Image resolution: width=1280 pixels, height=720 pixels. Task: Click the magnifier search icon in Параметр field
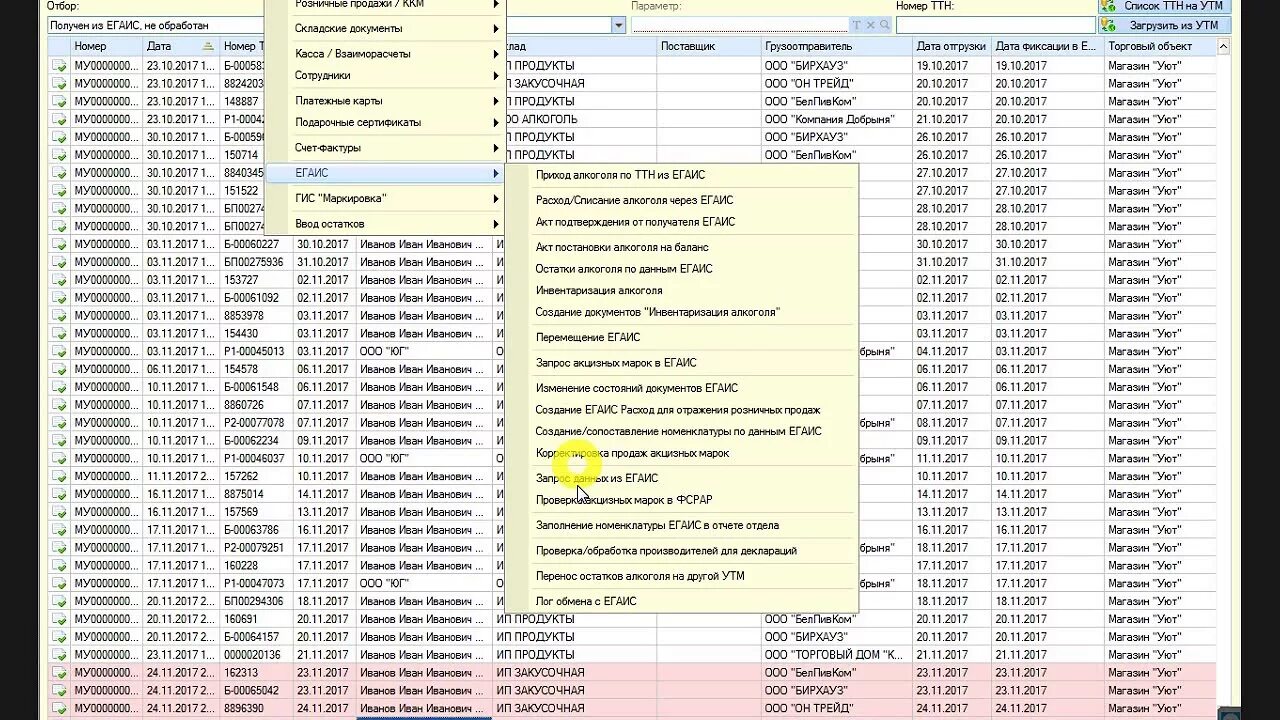click(883, 25)
